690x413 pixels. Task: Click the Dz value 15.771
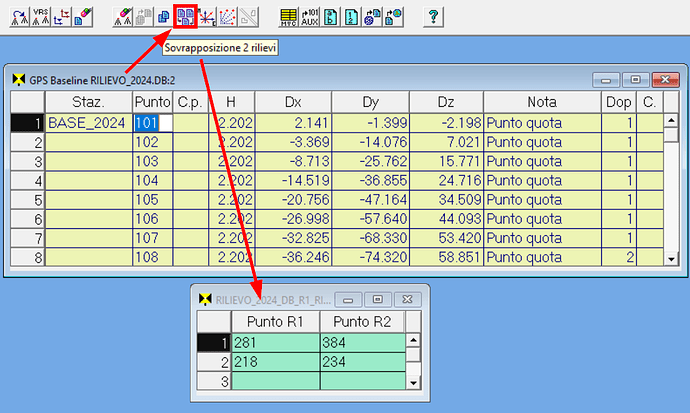point(446,161)
